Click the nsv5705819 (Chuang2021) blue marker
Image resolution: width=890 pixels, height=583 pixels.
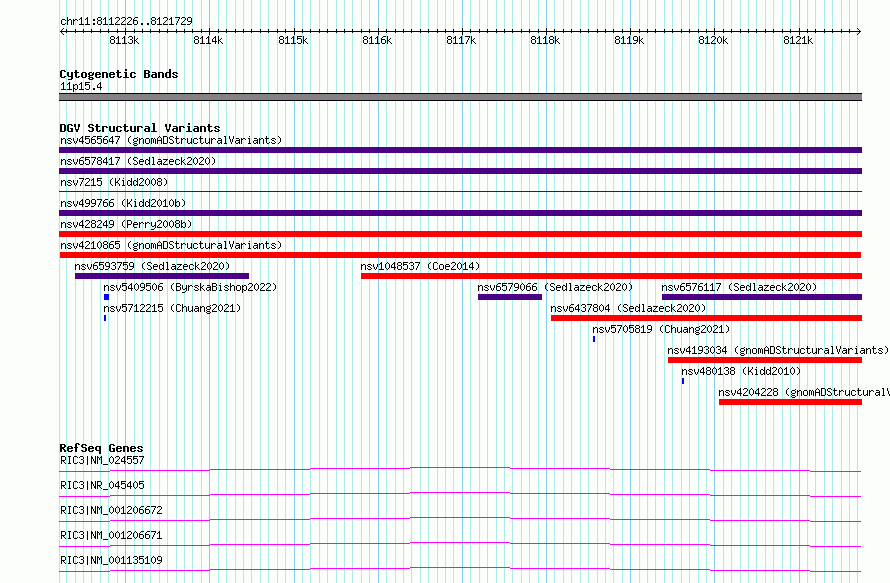[594, 339]
